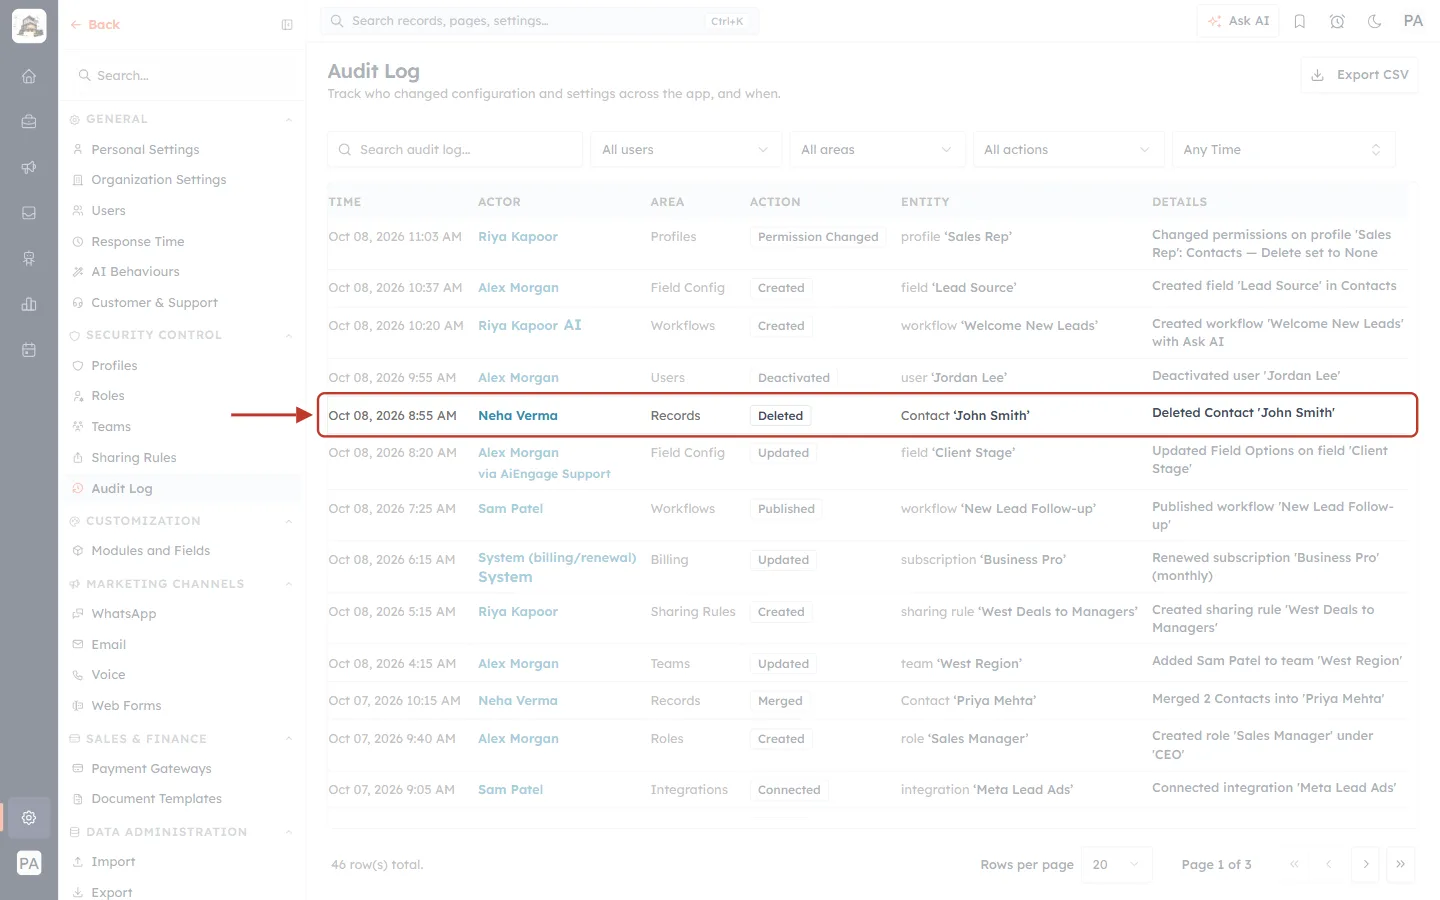Viewport: 1440px width, 900px height.
Task: Open the alarm clock reminders icon
Action: click(1337, 21)
